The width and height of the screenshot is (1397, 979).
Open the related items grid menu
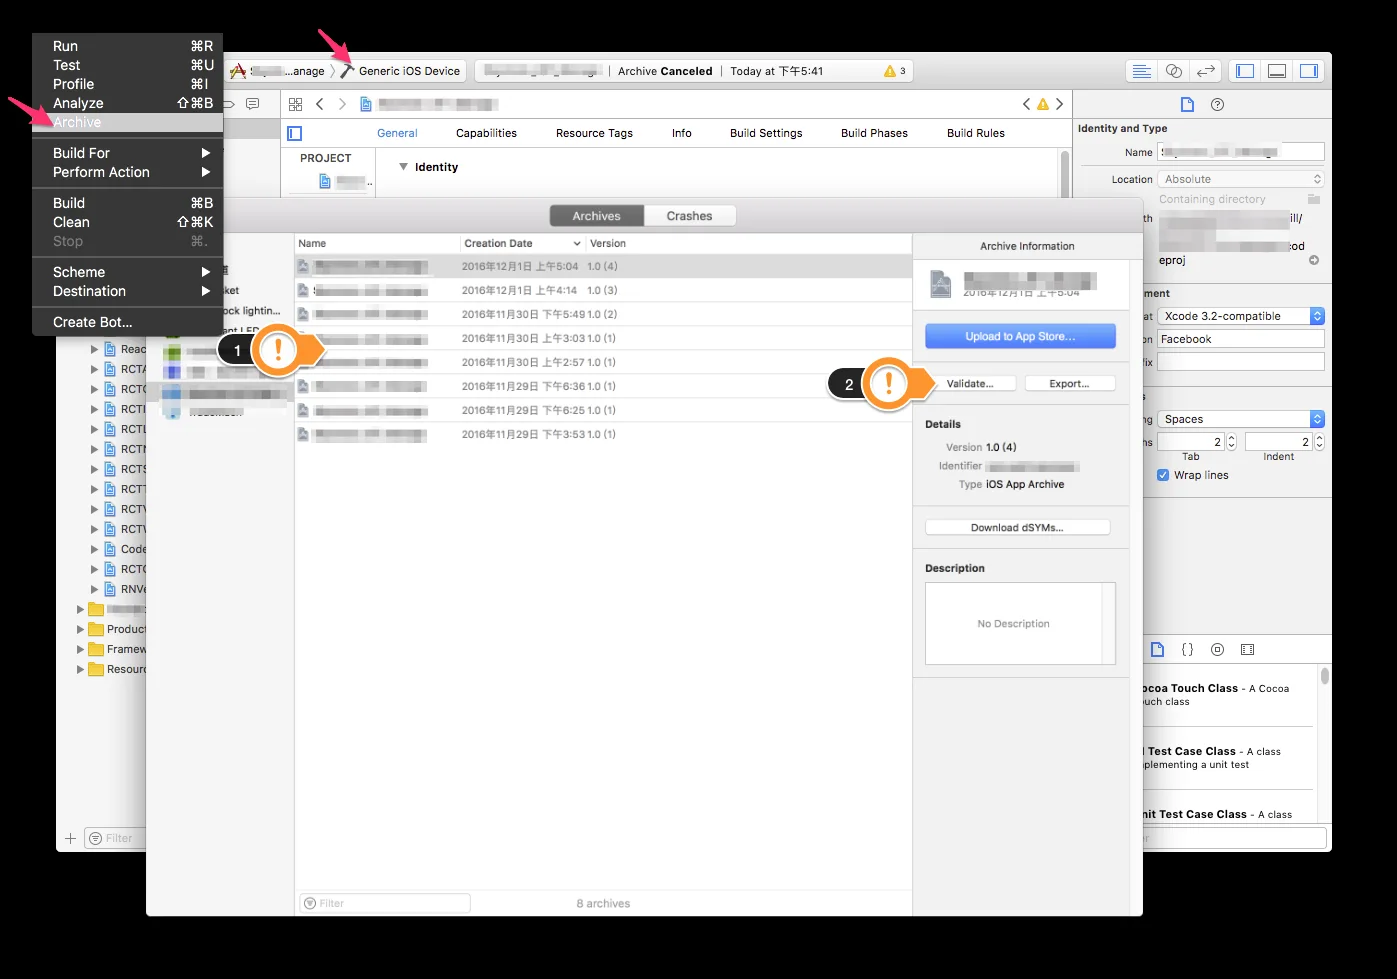tap(295, 104)
